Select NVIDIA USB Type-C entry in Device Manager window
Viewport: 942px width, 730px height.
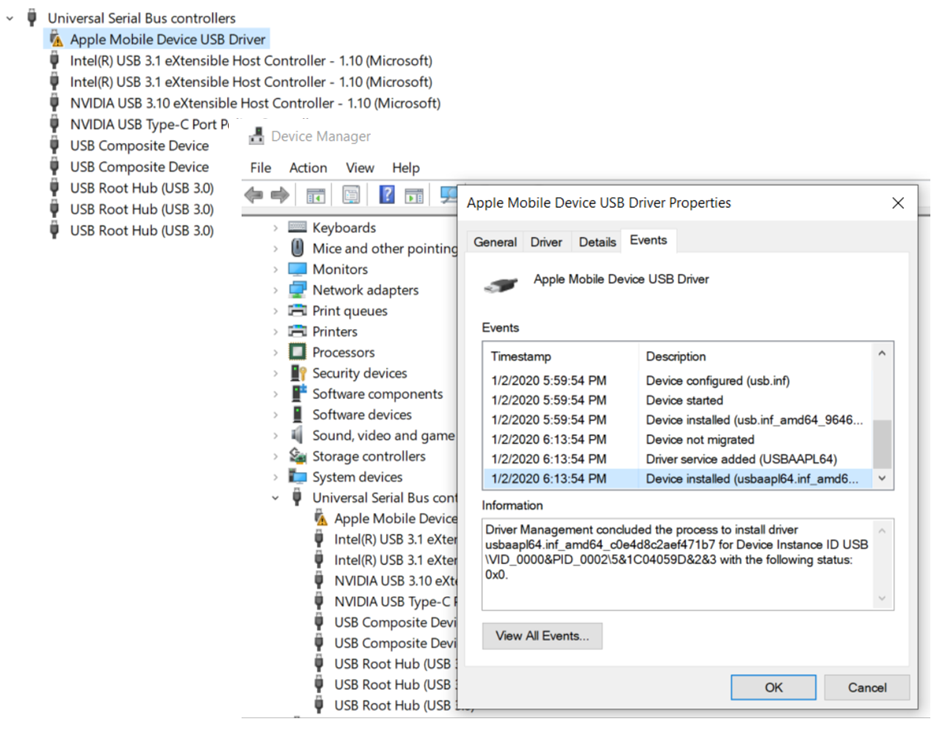pyautogui.click(x=396, y=601)
